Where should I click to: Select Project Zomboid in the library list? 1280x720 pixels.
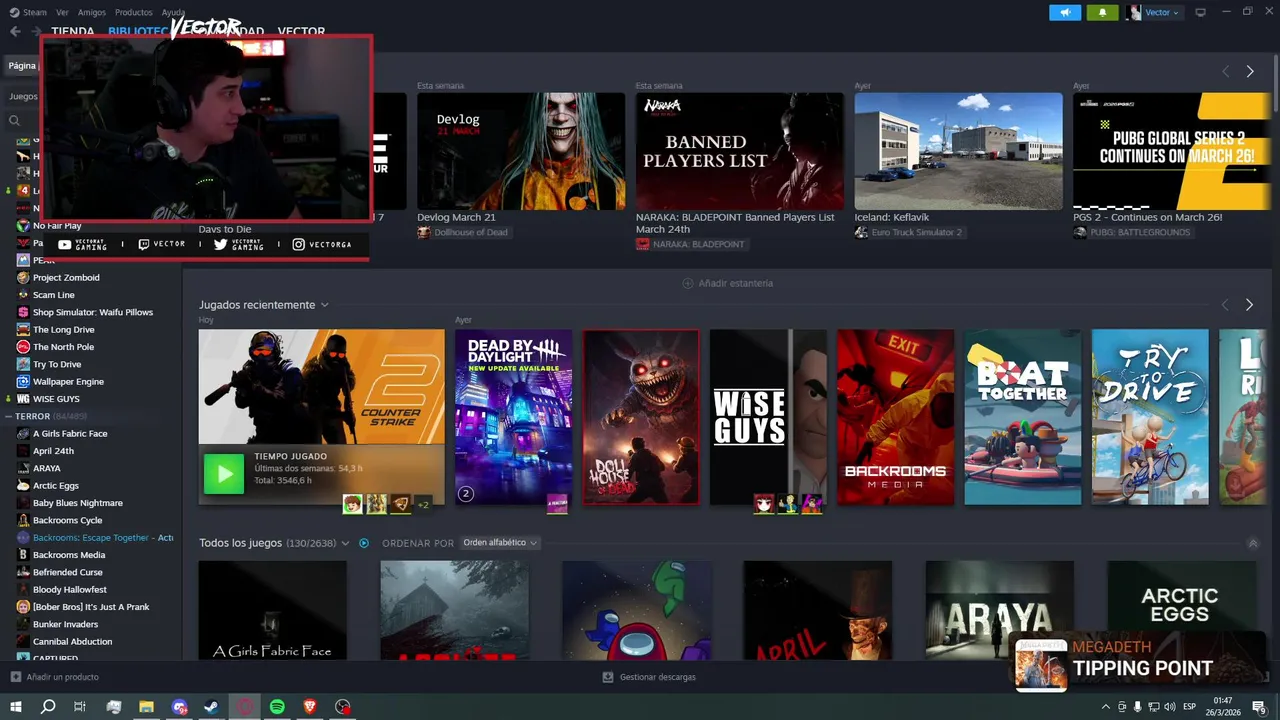click(x=66, y=278)
